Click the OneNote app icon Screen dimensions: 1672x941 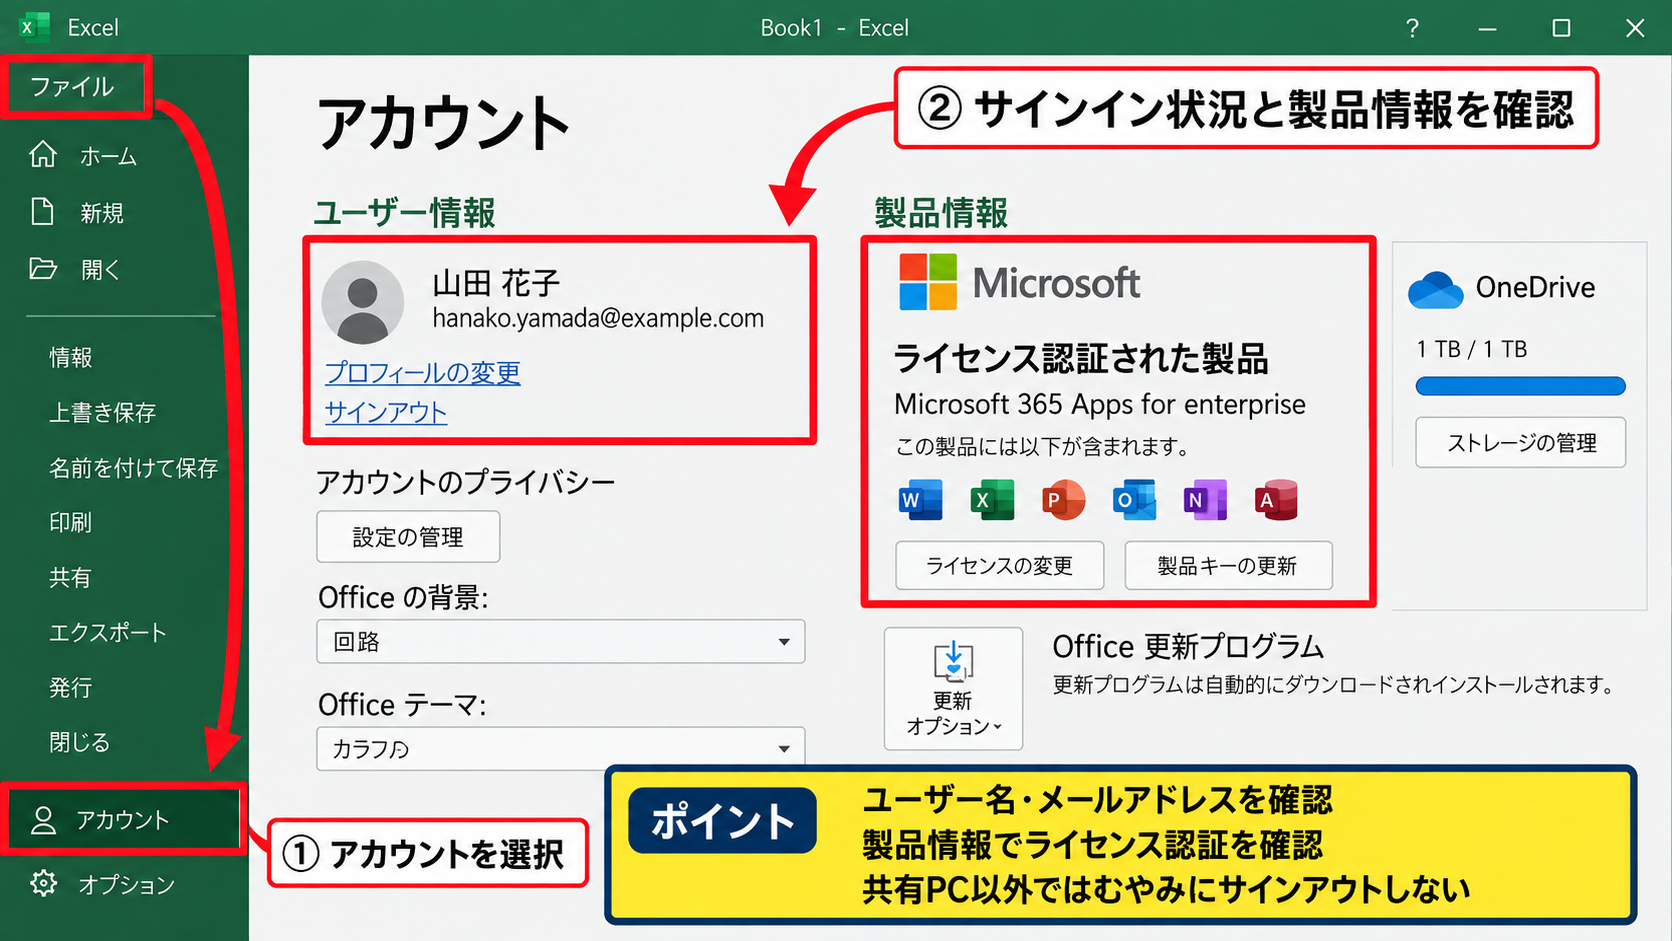point(1205,500)
